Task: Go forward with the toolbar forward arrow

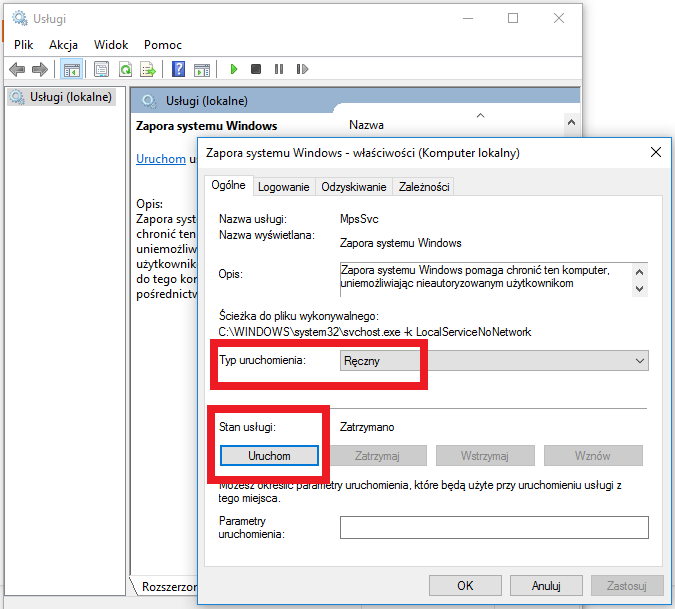Action: click(x=40, y=69)
